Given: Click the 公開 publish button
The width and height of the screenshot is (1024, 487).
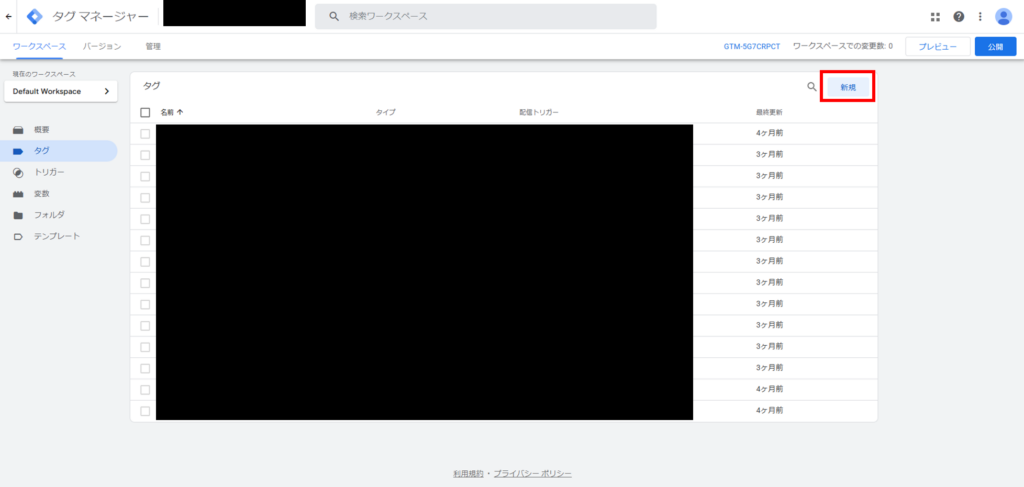Looking at the screenshot, I should tap(995, 47).
